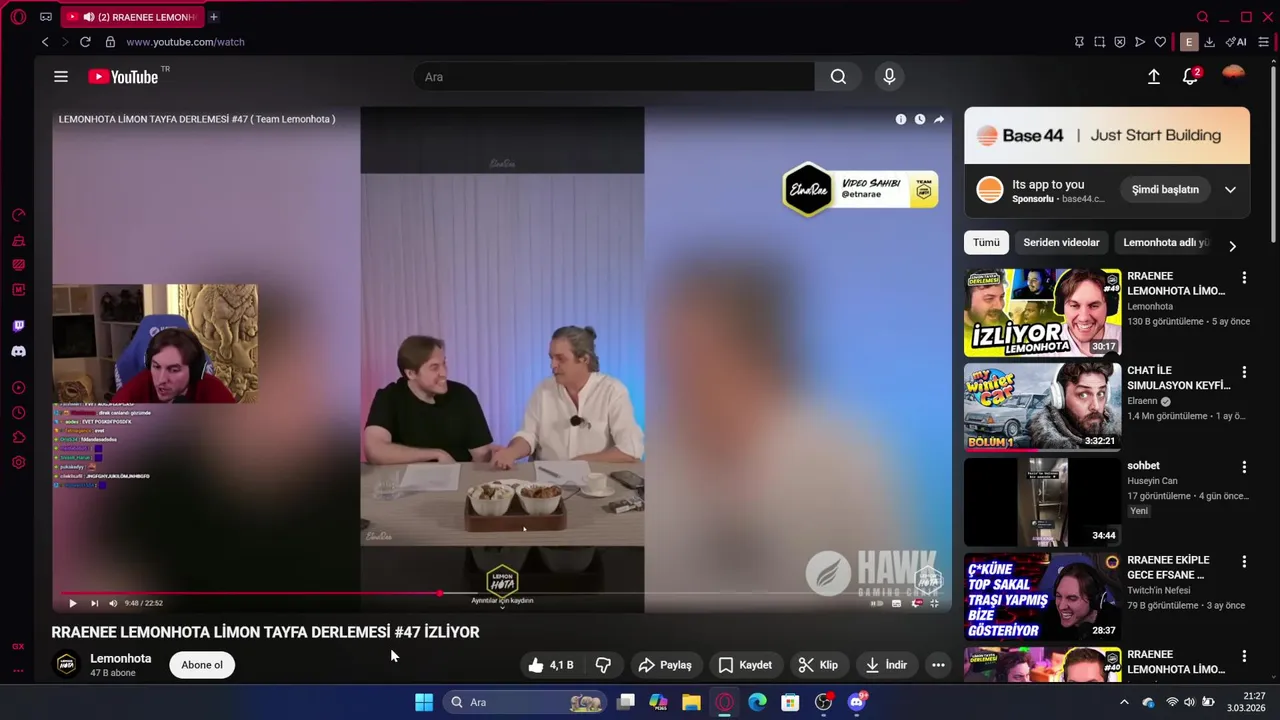
Task: Open the Lemonhota channel avatar
Action: pyautogui.click(x=66, y=665)
